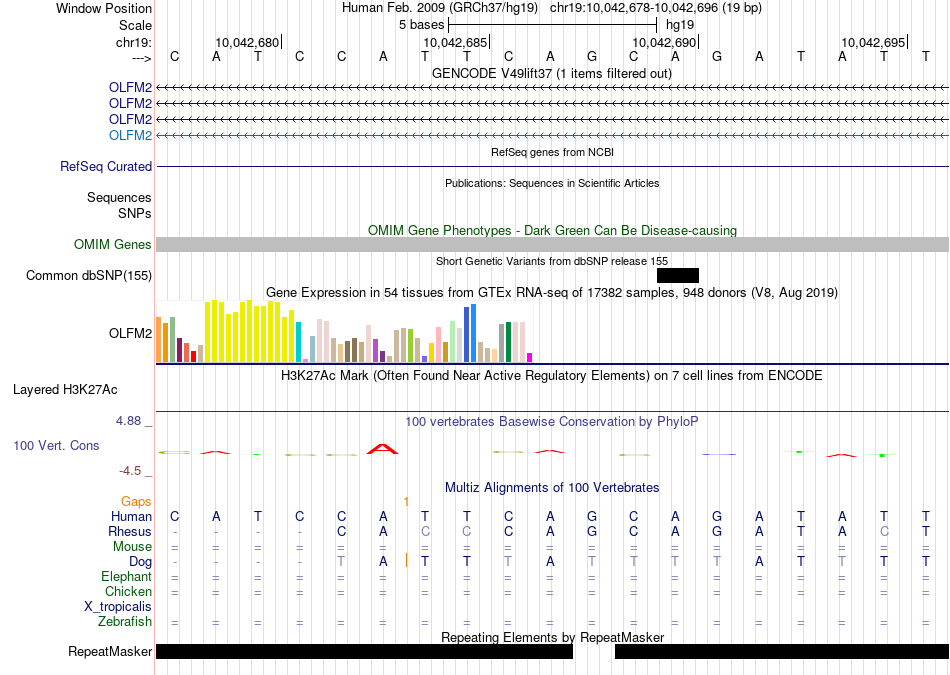
Task: Click the Human species label
Action: (131, 516)
